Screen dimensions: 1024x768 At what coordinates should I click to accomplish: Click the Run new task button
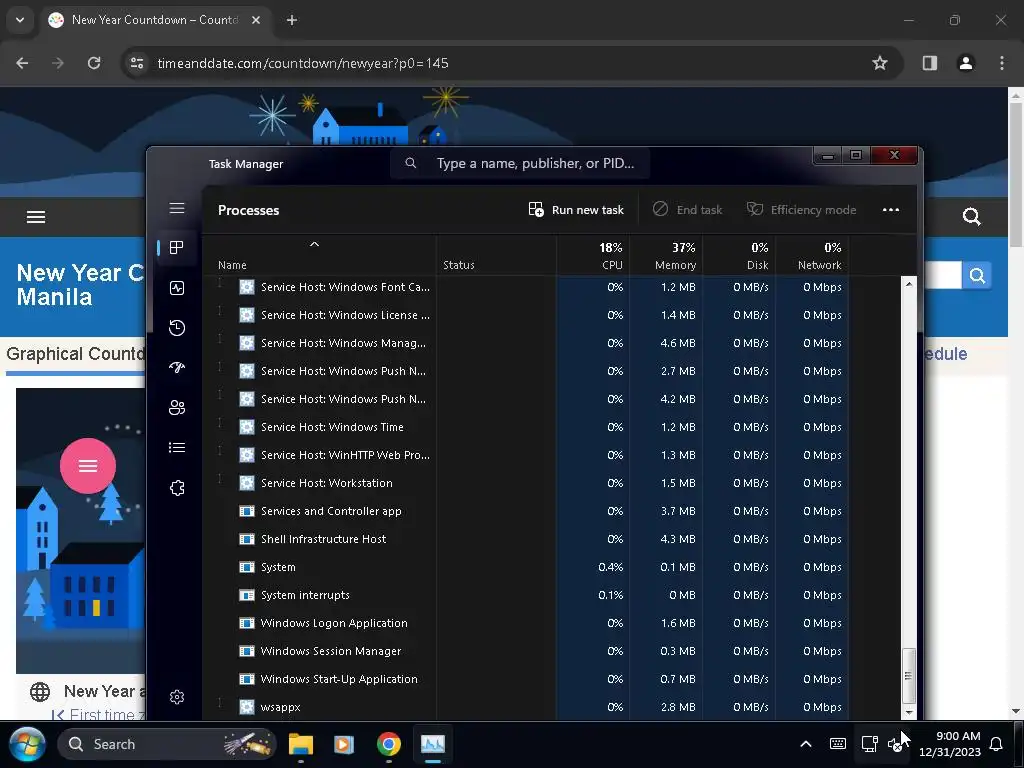[576, 210]
